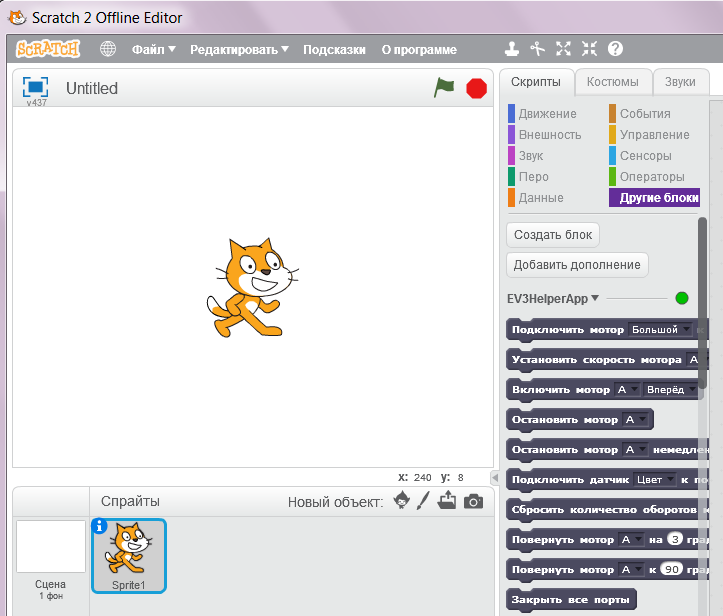
Task: Switch the stage to full screen mode
Action: pos(36,87)
